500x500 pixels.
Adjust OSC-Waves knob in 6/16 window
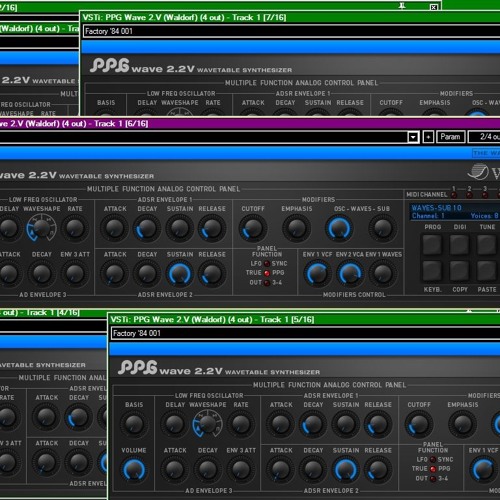(x=339, y=228)
